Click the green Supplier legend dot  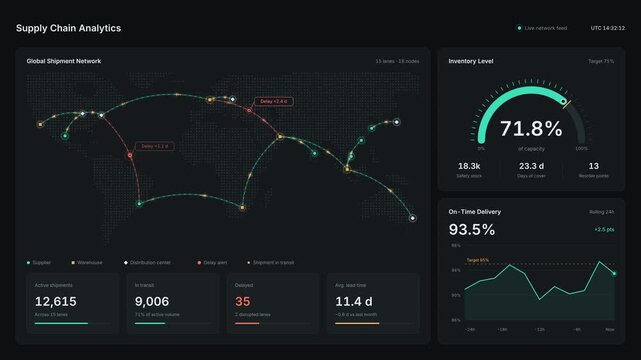(x=28, y=263)
